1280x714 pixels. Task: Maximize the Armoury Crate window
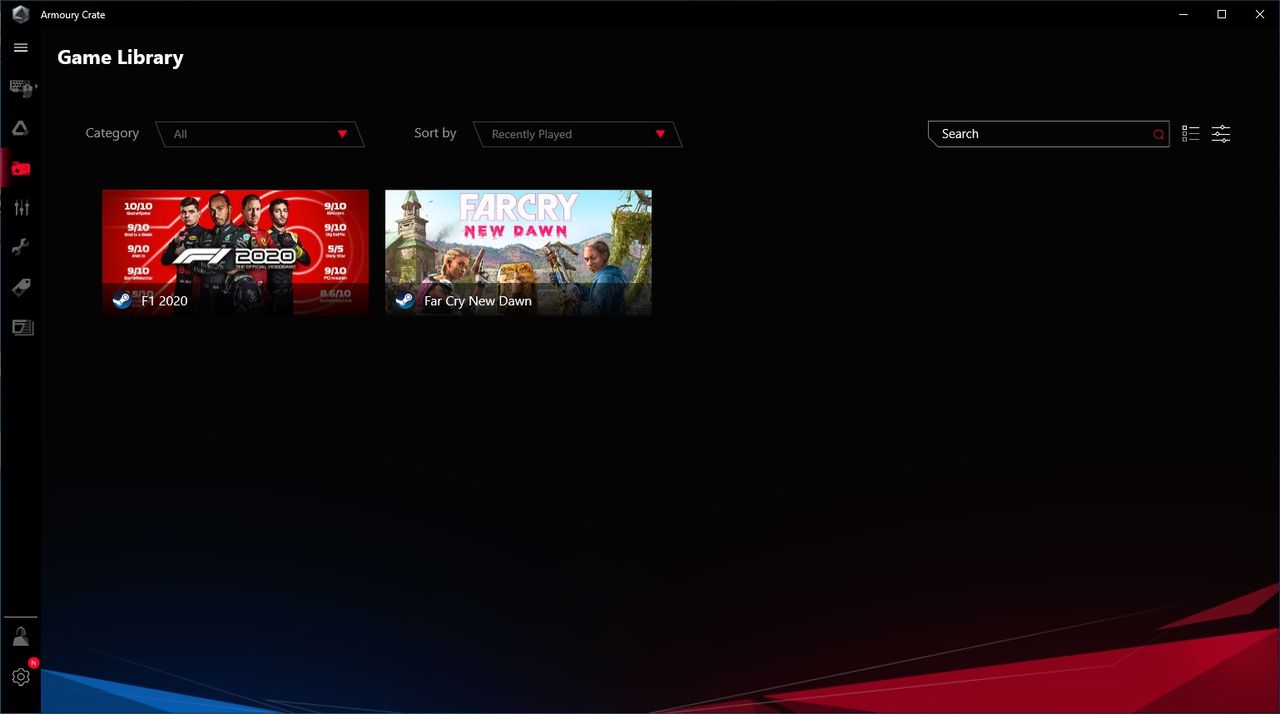pyautogui.click(x=1221, y=14)
